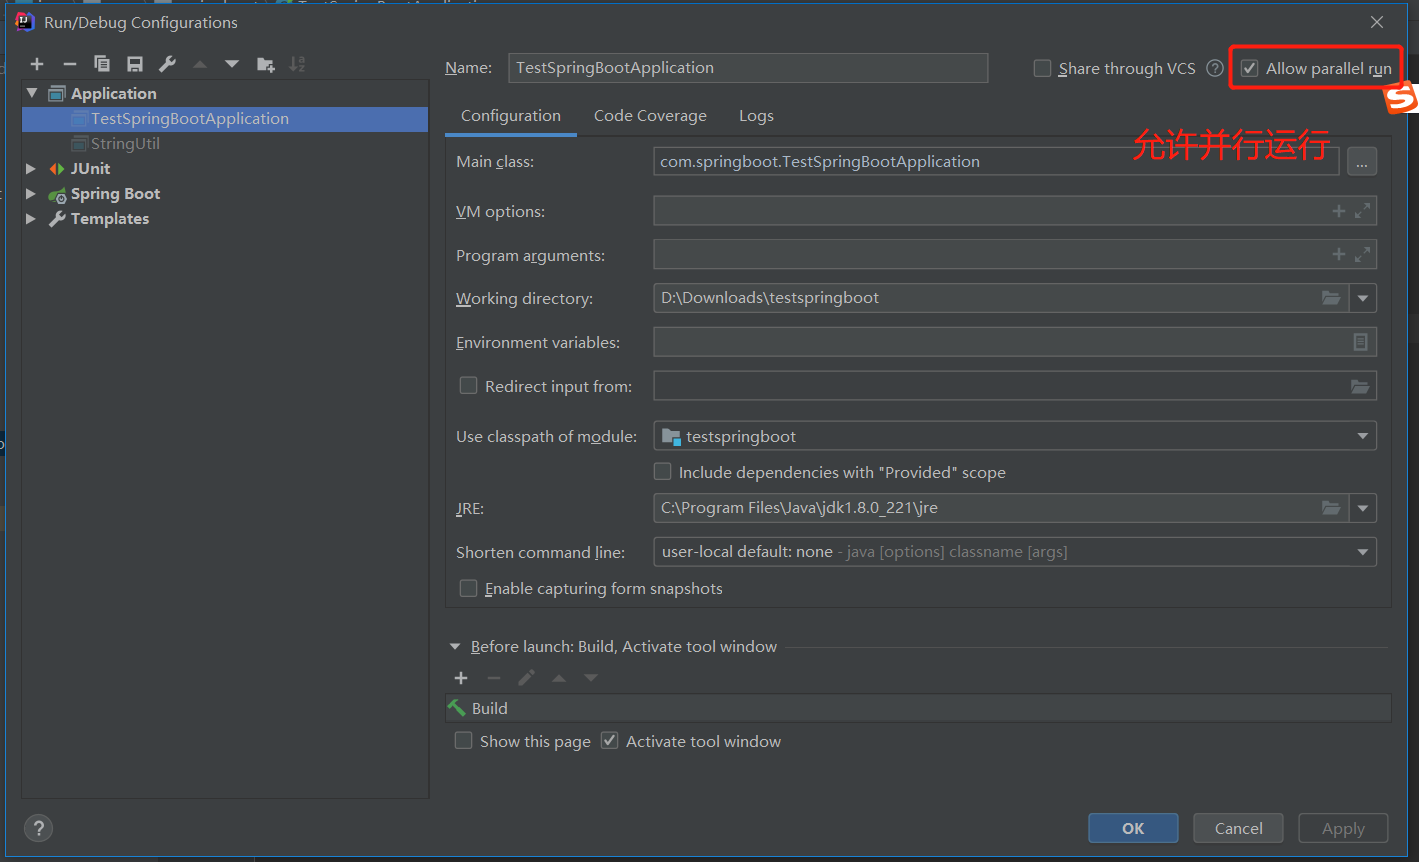Expand the VM options field
This screenshot has width=1419, height=862.
[1361, 210]
